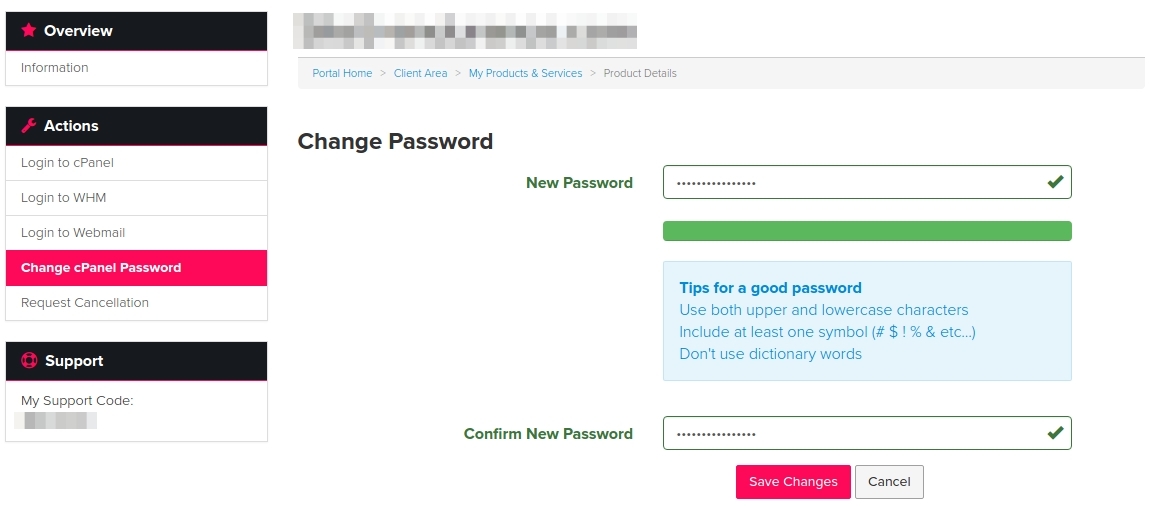Focus the New Password input field
The image size is (1151, 506).
(x=850, y=183)
